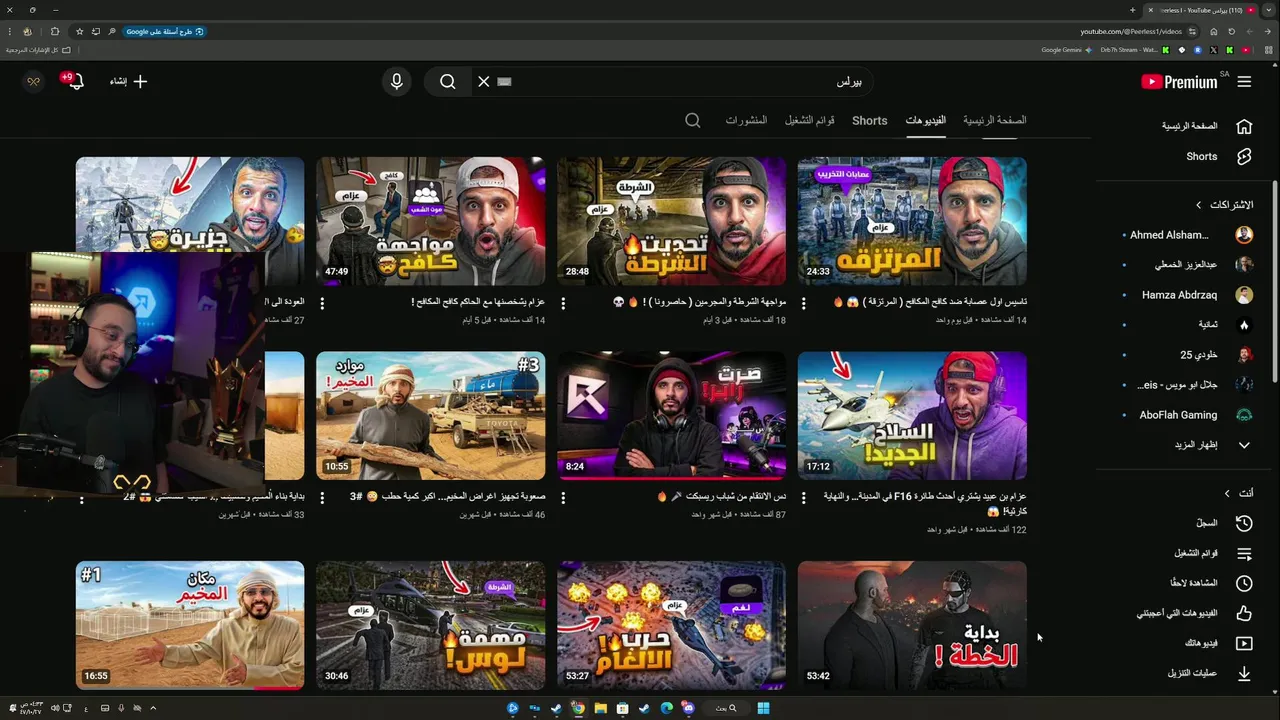Expand the You (أنت) section arrow
Image resolution: width=1280 pixels, height=720 pixels.
1227,493
